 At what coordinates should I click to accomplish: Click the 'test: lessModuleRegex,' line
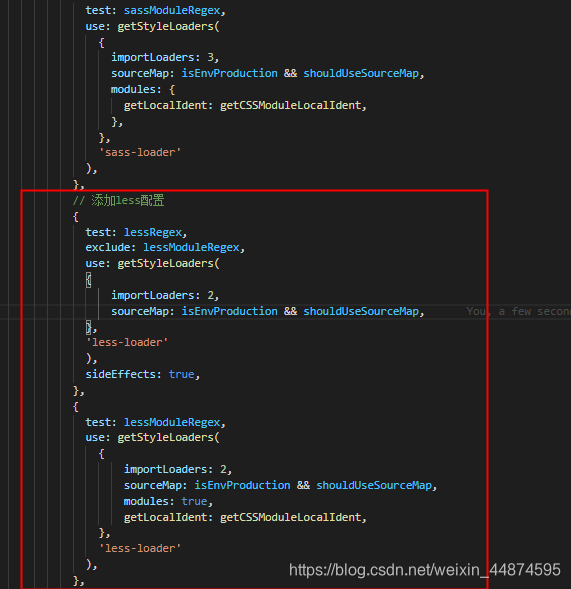[155, 422]
